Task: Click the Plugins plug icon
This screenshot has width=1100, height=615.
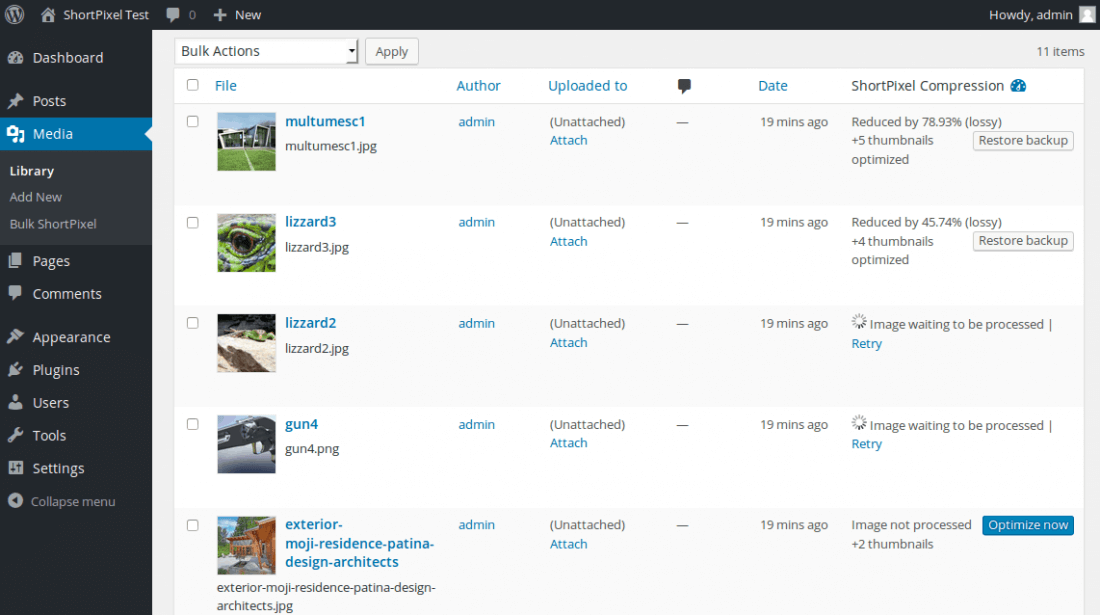Action: click(15, 370)
